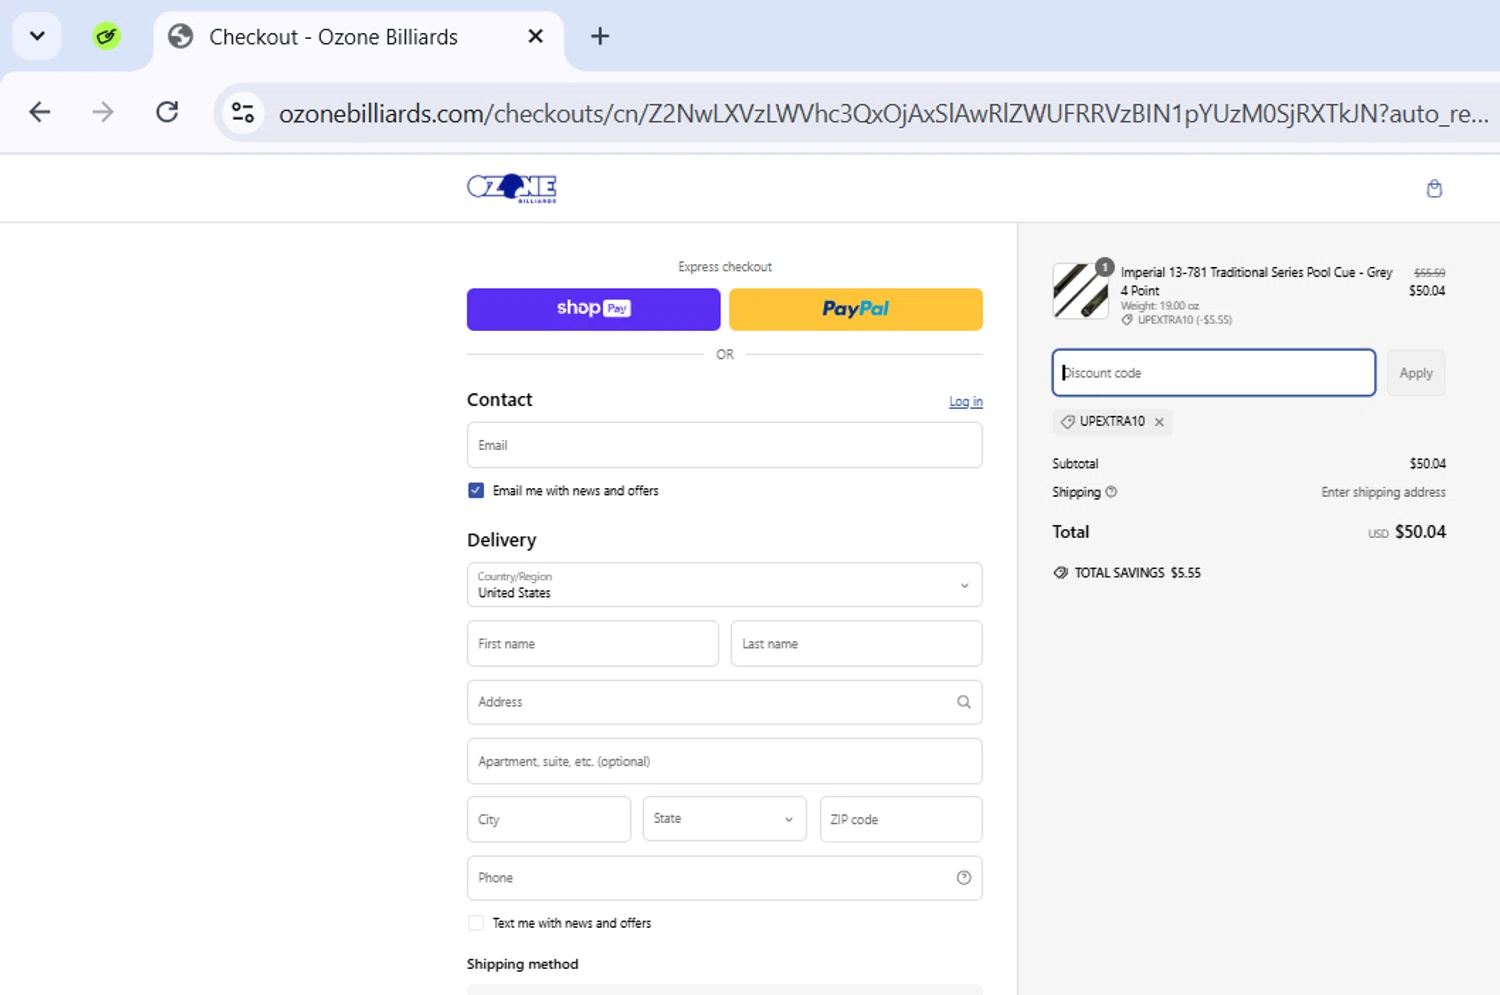This screenshot has width=1500, height=995.
Task: Click the Shipping info question icon
Action: tap(1111, 492)
